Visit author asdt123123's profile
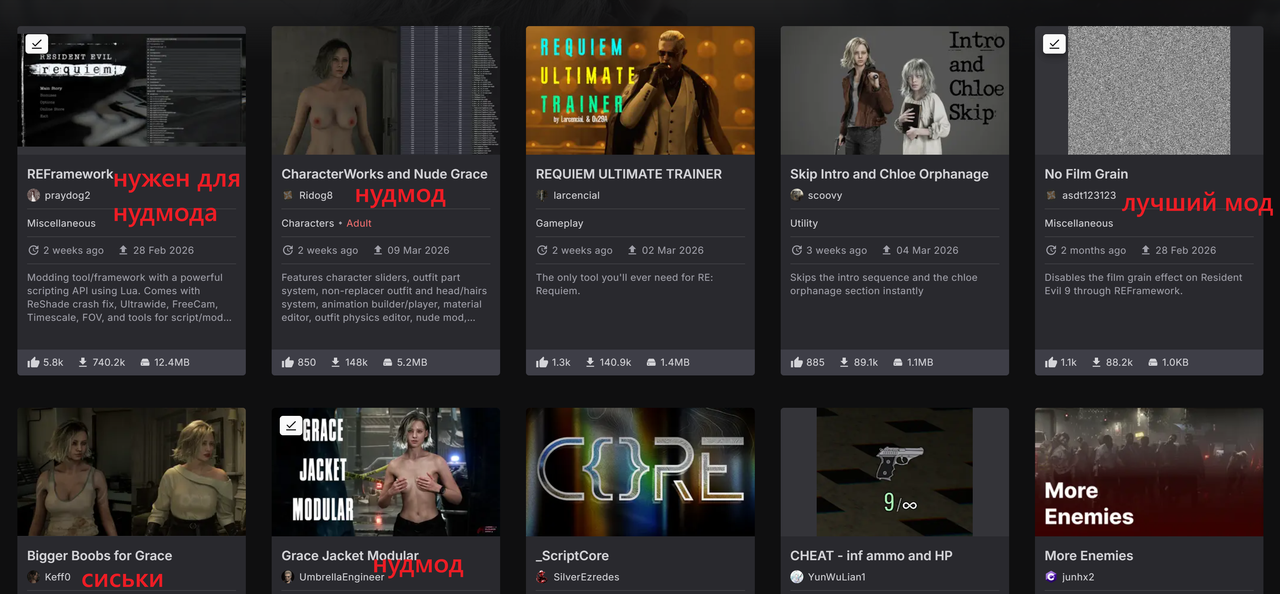This screenshot has width=1280, height=594. pyautogui.click(x=1089, y=196)
